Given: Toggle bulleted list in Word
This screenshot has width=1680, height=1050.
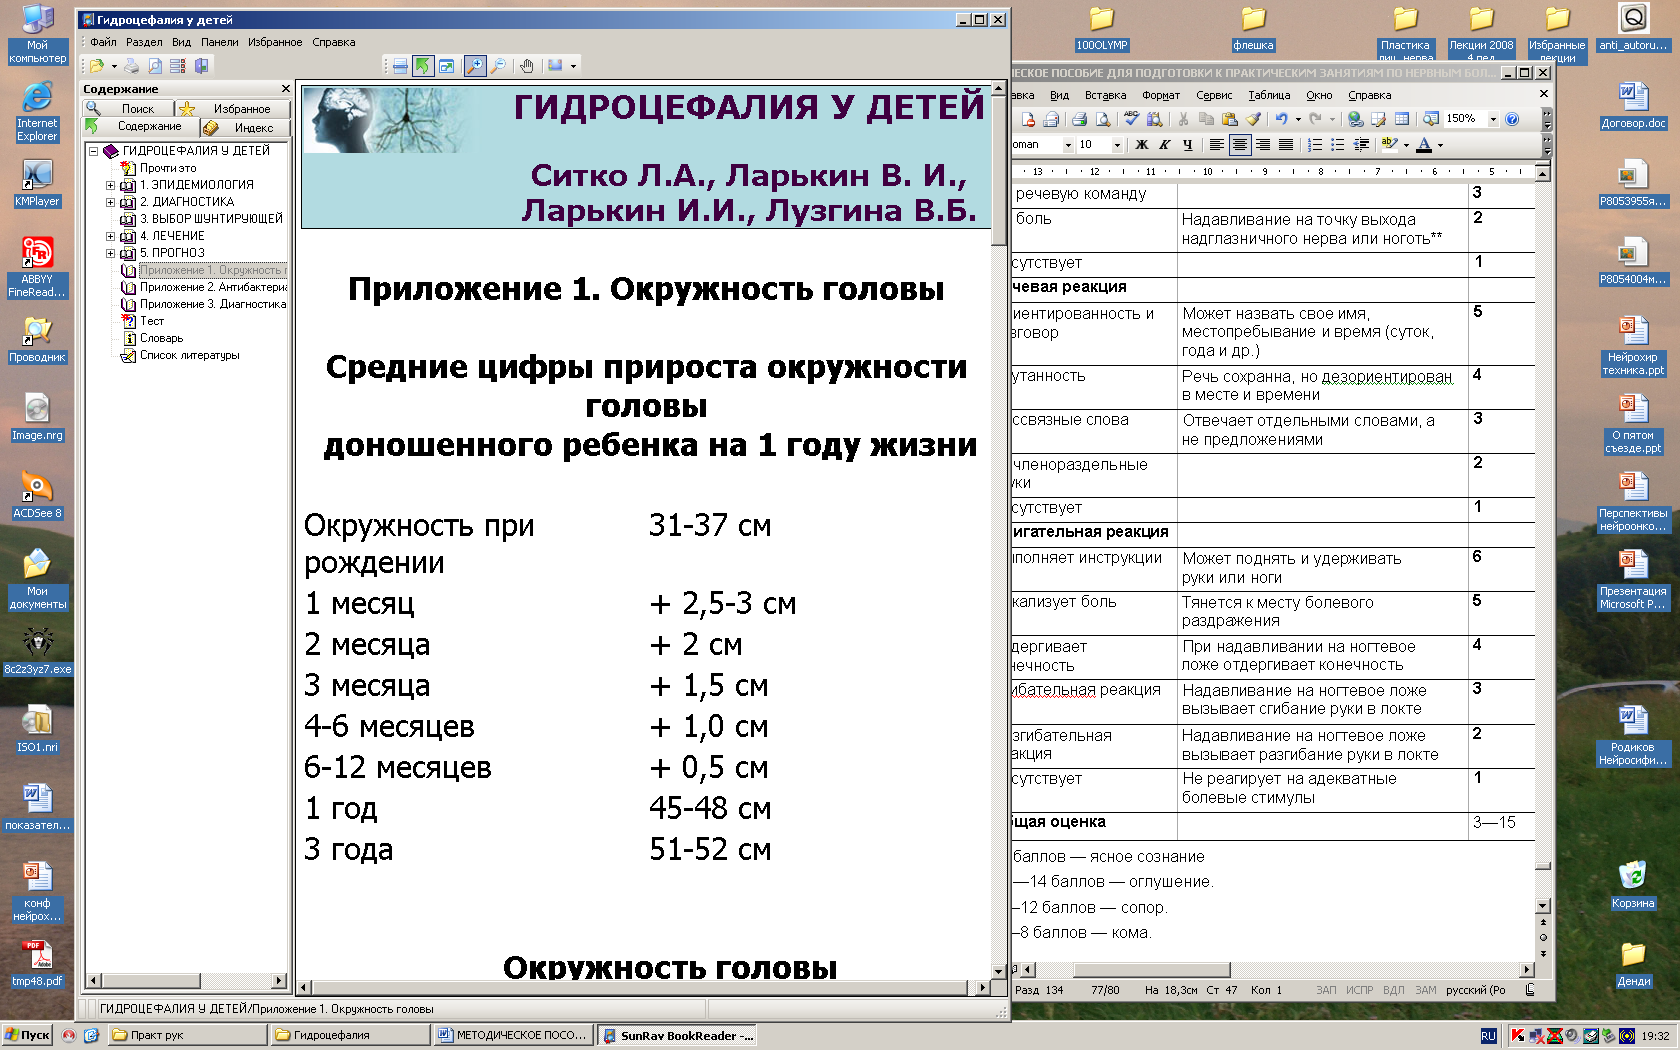Looking at the screenshot, I should coord(1338,145).
